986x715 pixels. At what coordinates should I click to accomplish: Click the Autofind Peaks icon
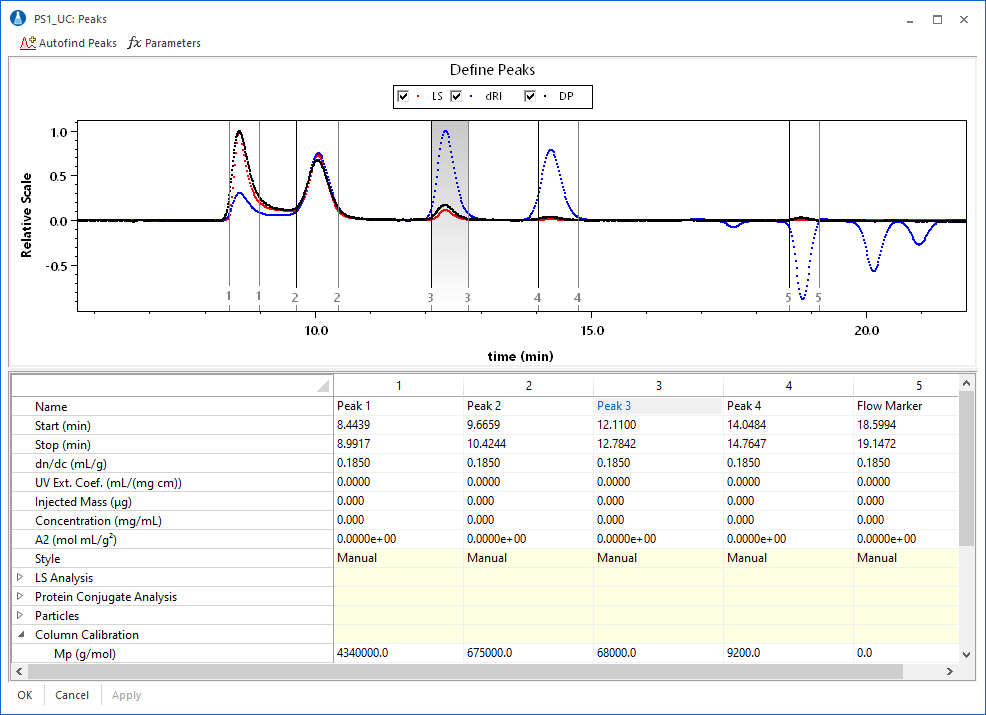click(x=28, y=43)
